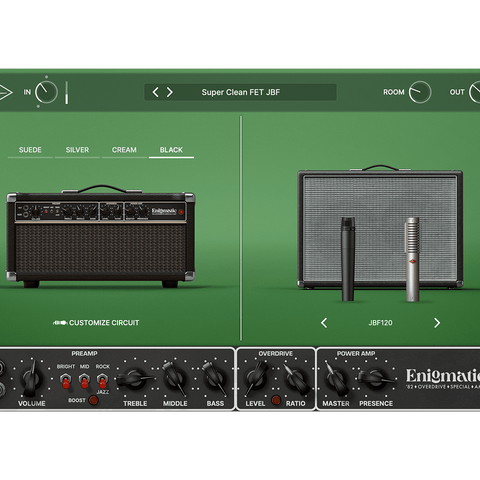This screenshot has width=480, height=480.
Task: Toggle the ROCK/JAZZ switch
Action: [x=102, y=381]
